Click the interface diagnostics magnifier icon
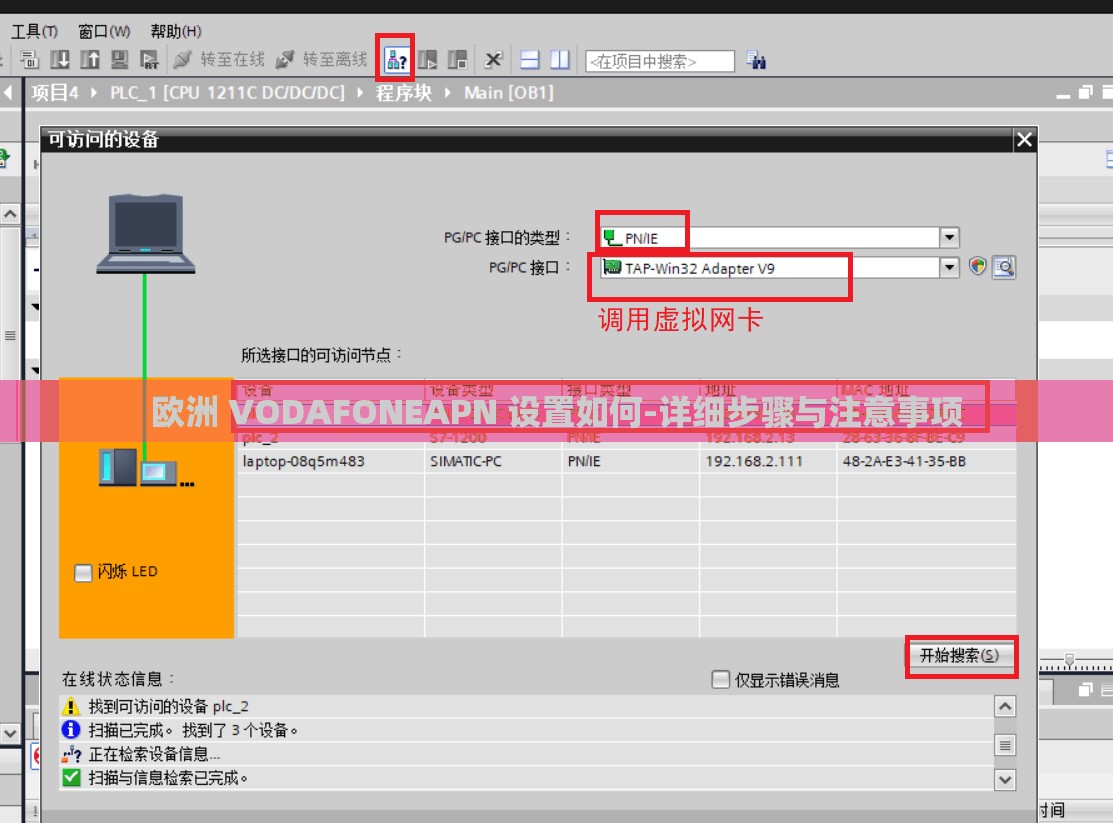Screen dimensions: 1113x823 1004,267
